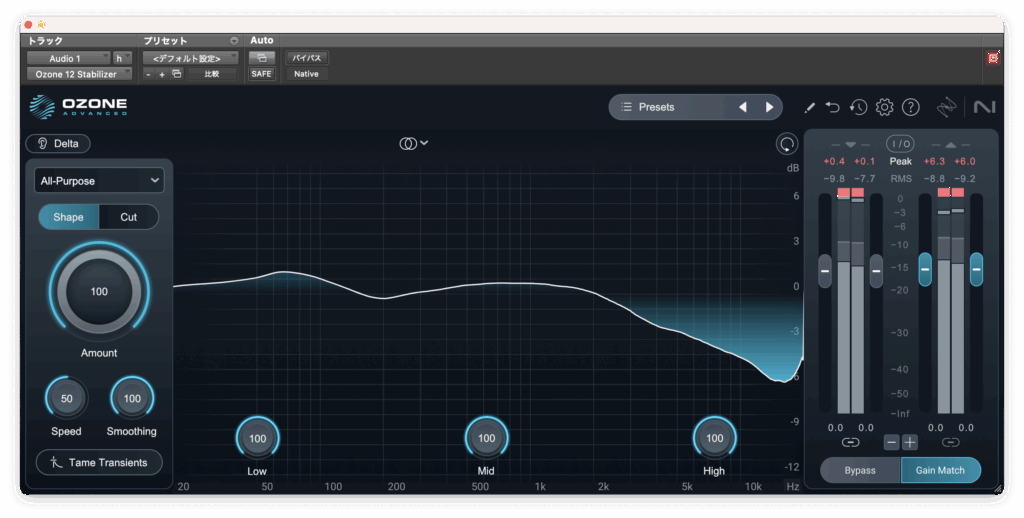This screenshot has height=518, width=1024.
Task: Open the stereo channel mode dropdown
Action: point(413,143)
